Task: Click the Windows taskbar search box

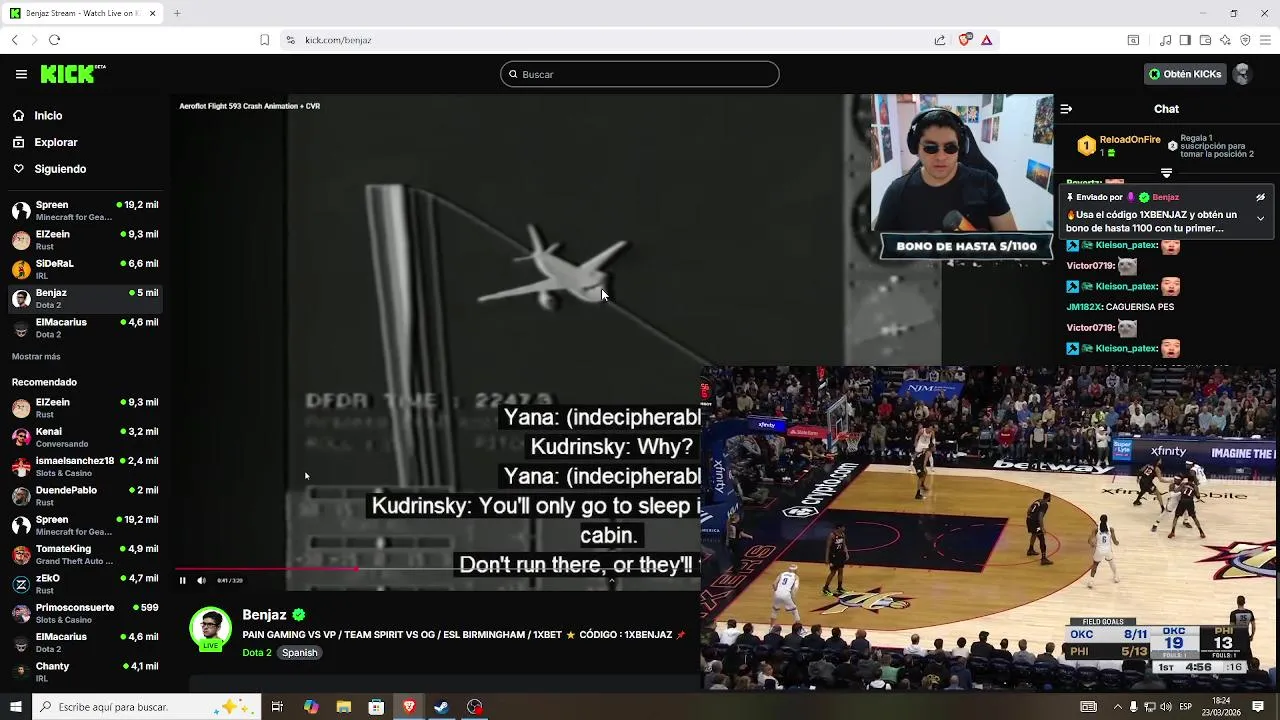Action: click(x=147, y=707)
